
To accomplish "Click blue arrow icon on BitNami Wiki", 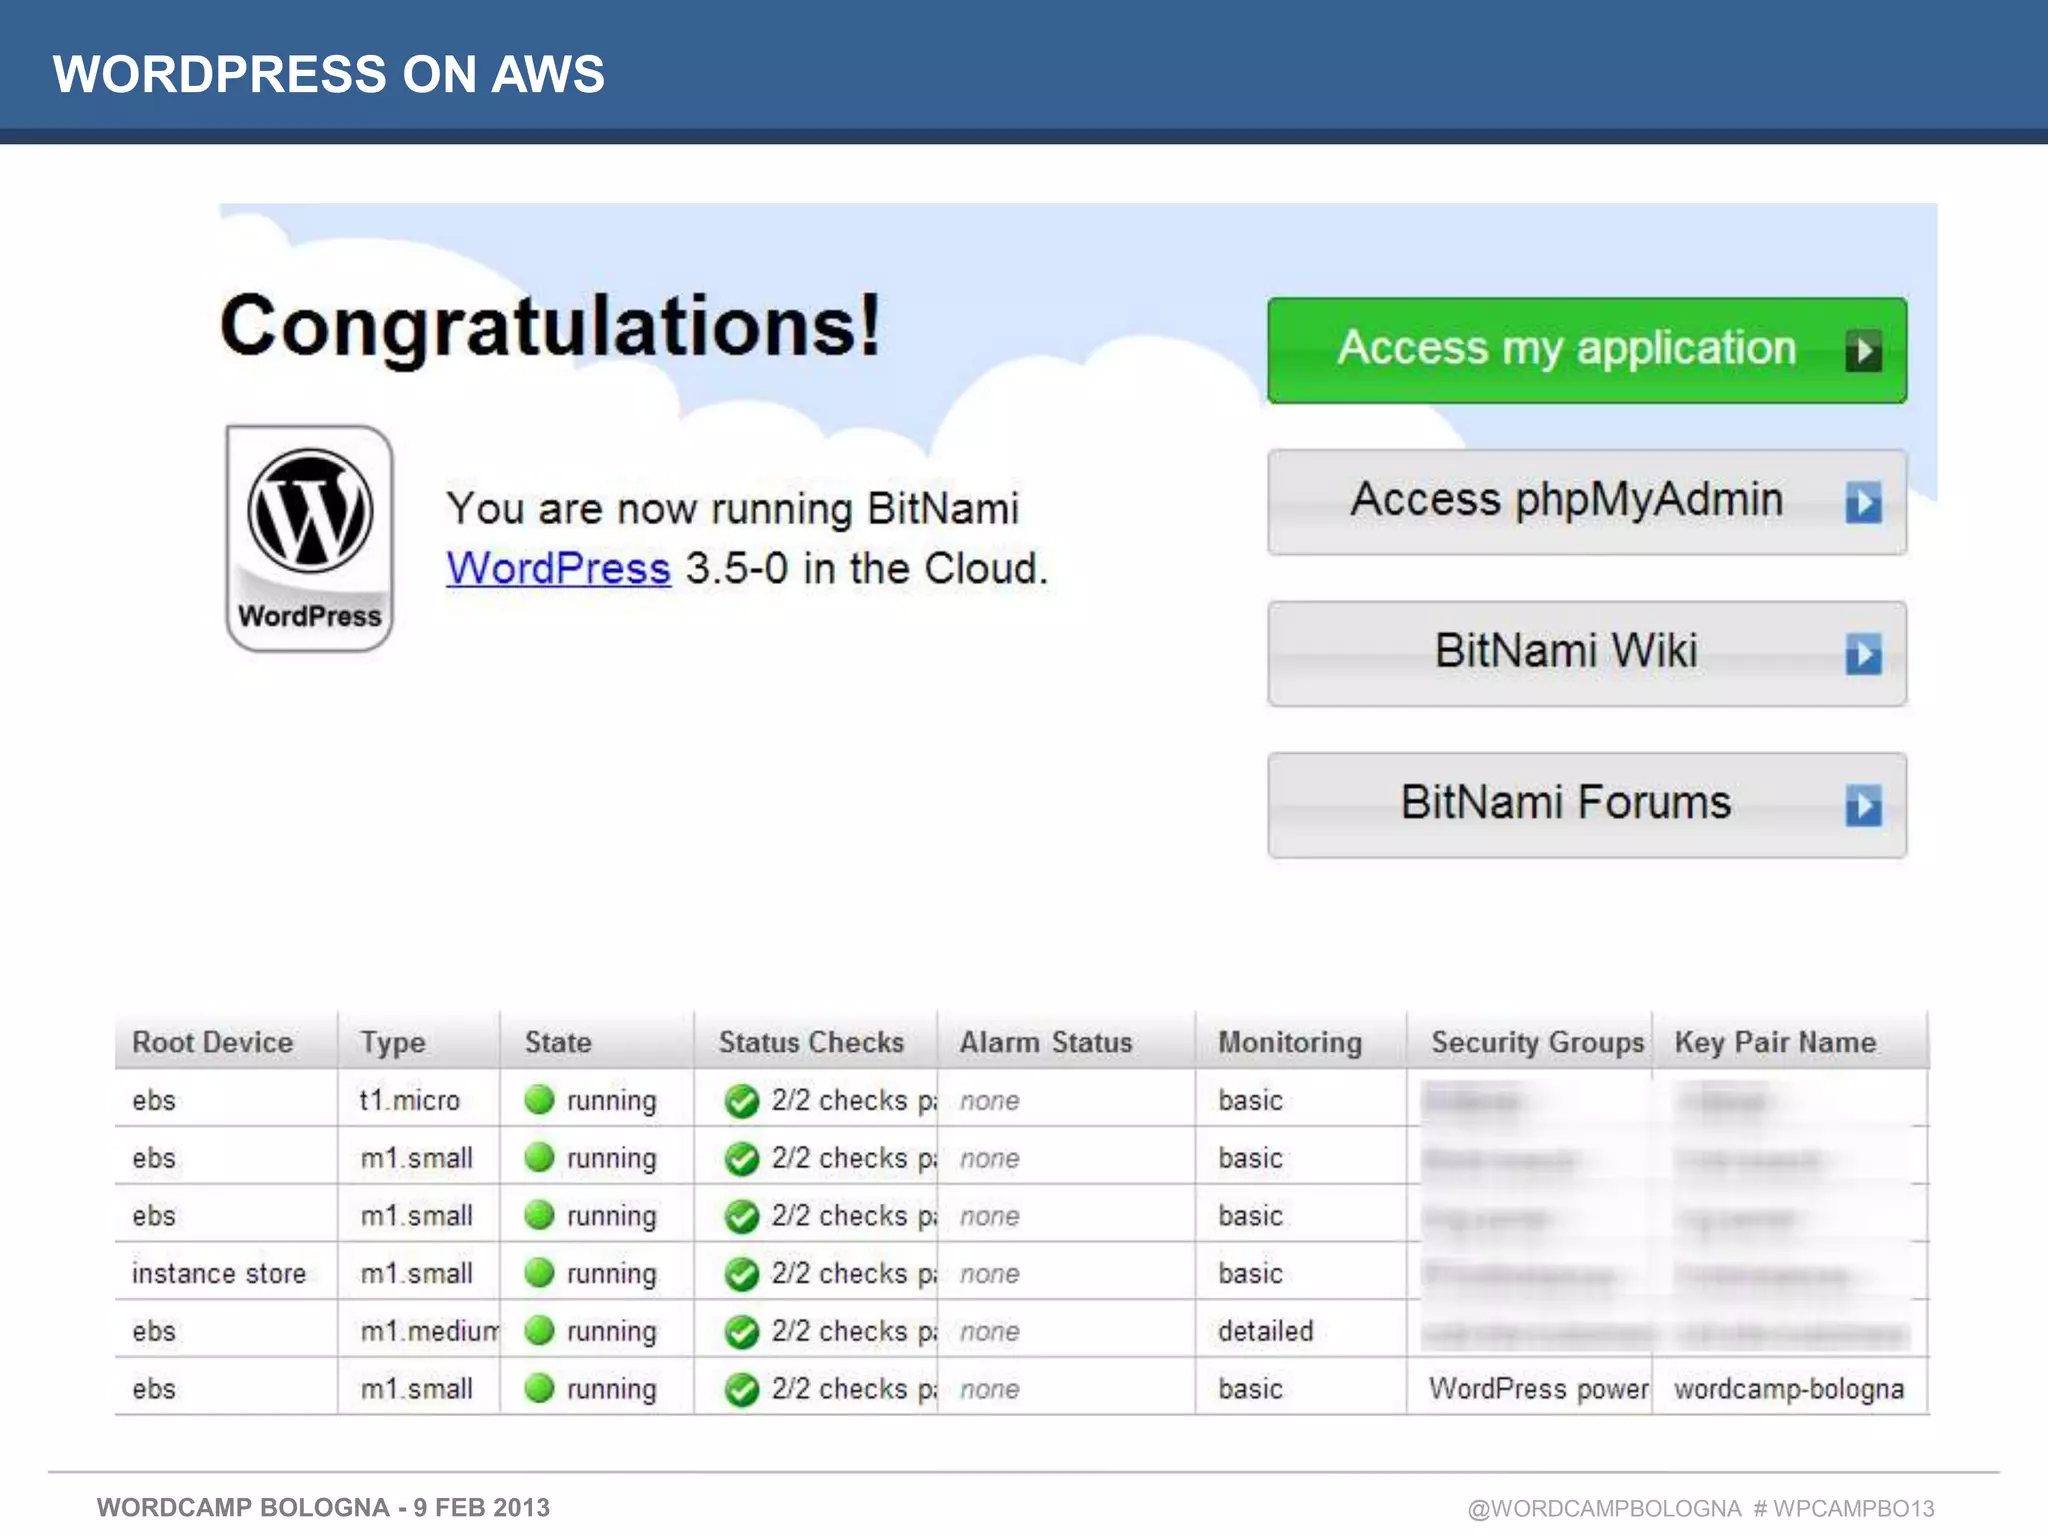I will (1863, 655).
